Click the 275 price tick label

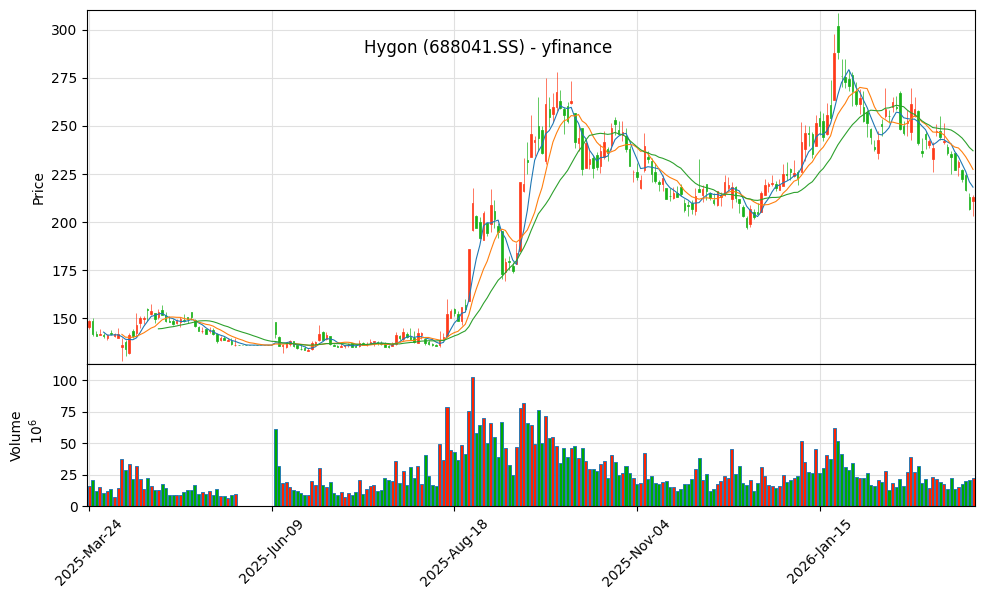coord(64,78)
